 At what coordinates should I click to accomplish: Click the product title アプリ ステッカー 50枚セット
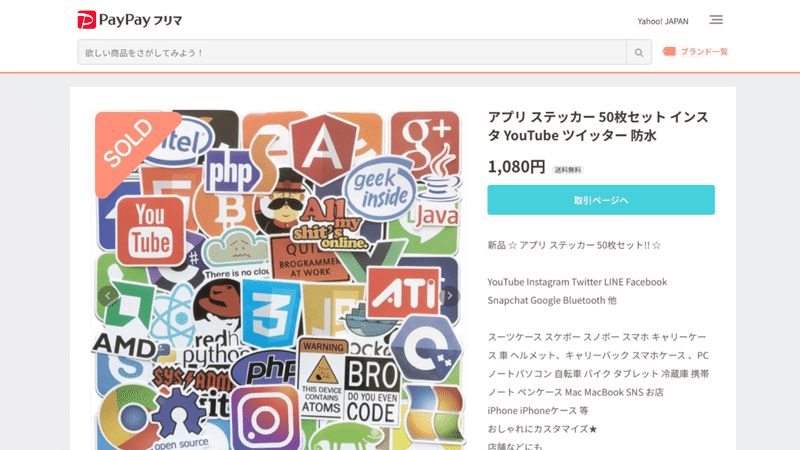pyautogui.click(x=598, y=126)
